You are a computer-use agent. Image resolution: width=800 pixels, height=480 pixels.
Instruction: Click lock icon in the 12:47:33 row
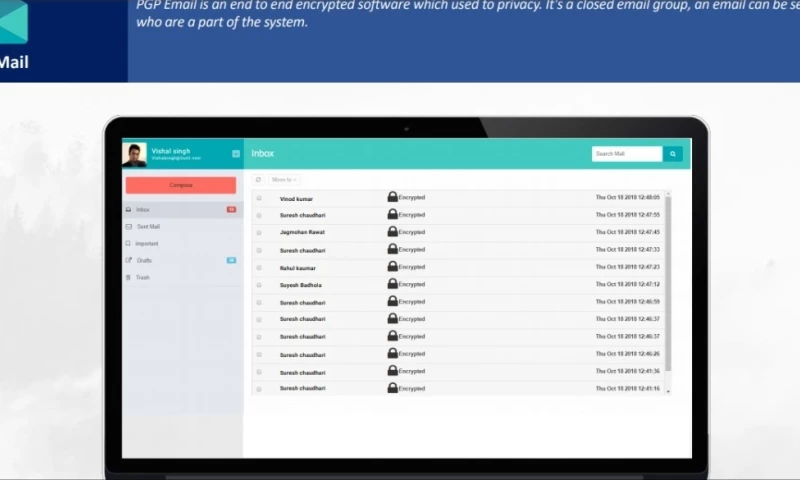pyautogui.click(x=392, y=249)
